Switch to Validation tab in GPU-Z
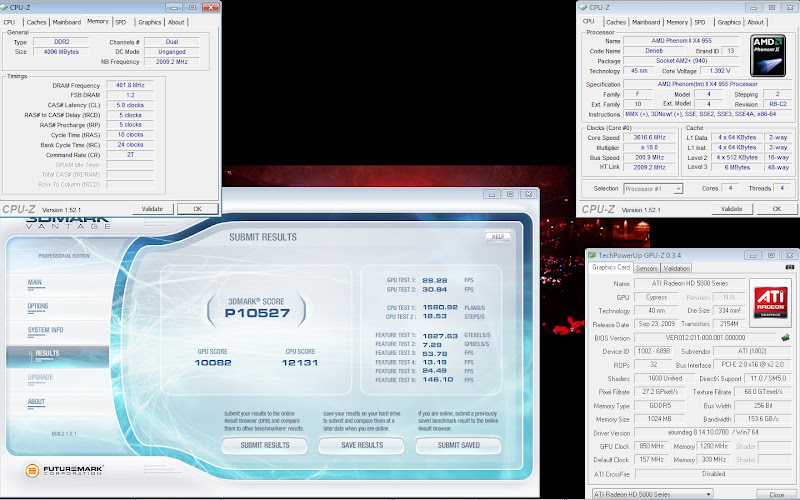Image resolution: width=800 pixels, height=500 pixels. click(677, 268)
